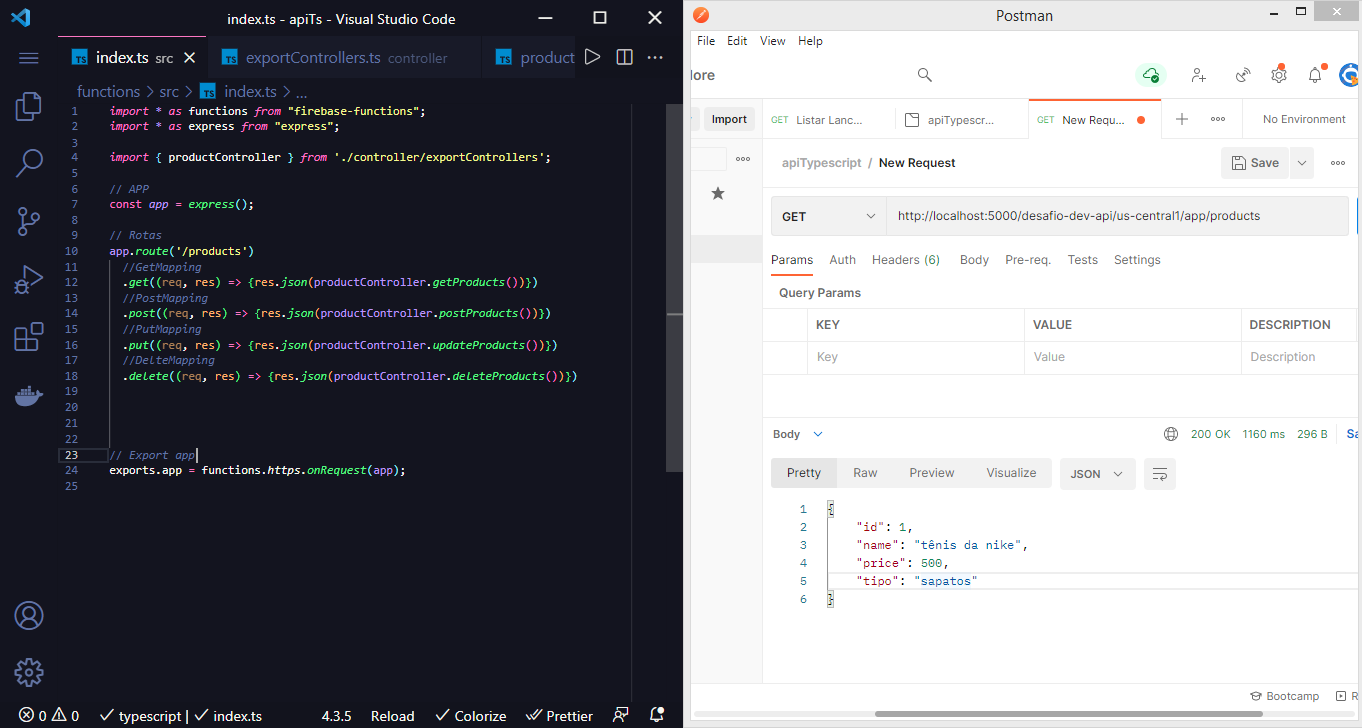Open VS Code Manage gear icon
Viewport: 1362px width, 728px height.
coord(29,671)
